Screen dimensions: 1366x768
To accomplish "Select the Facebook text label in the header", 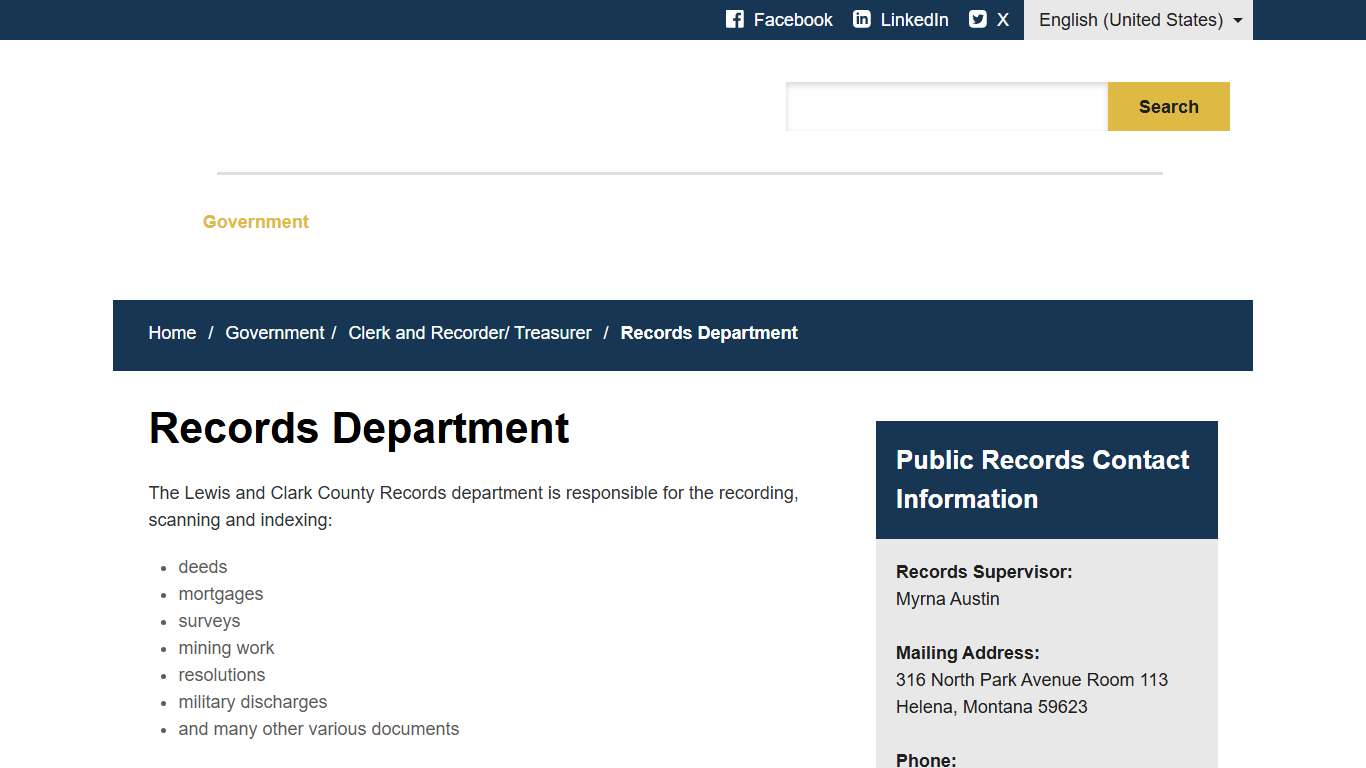I will tap(793, 19).
